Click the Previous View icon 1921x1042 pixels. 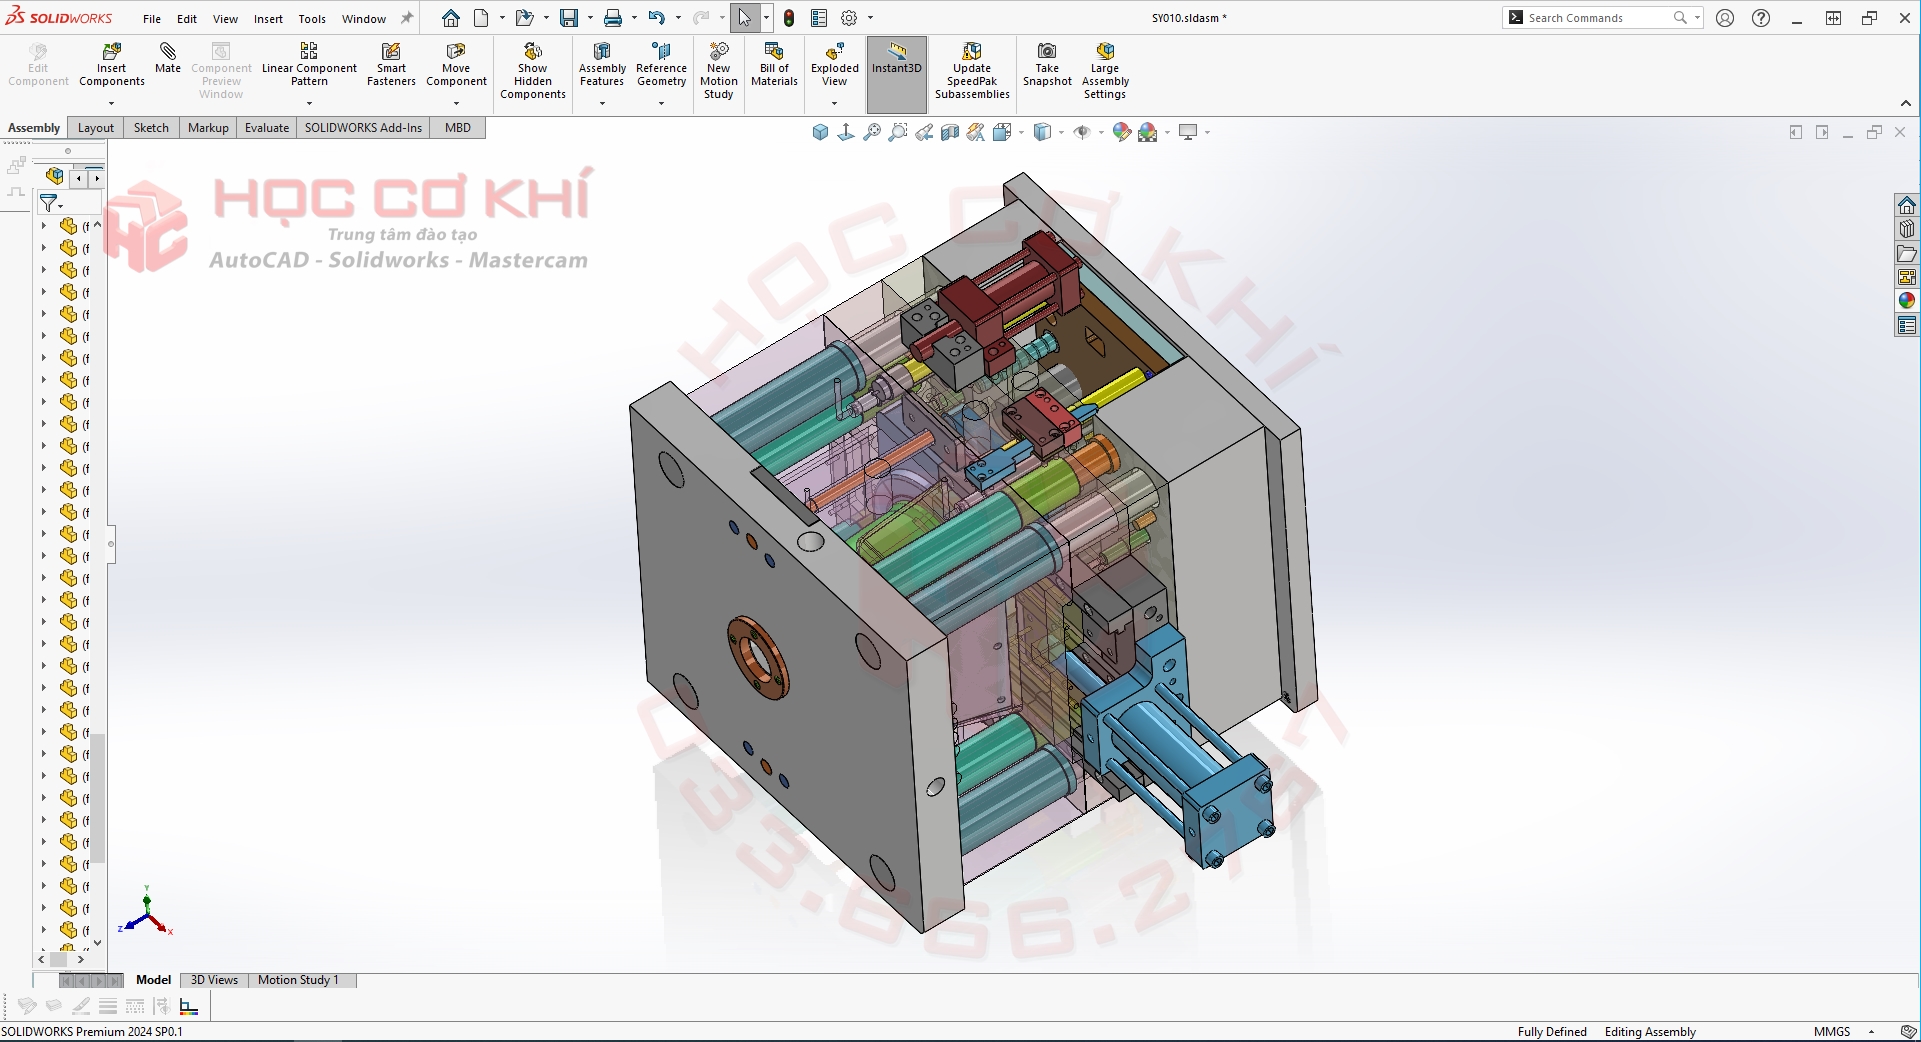coord(924,132)
